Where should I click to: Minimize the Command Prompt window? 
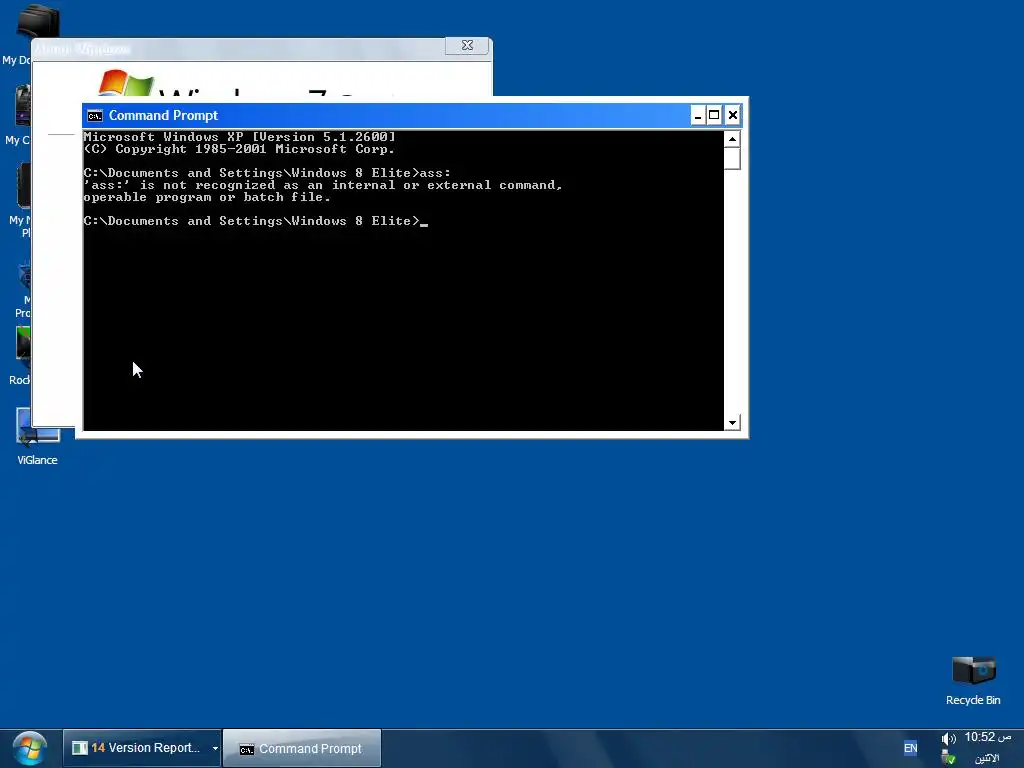click(697, 116)
